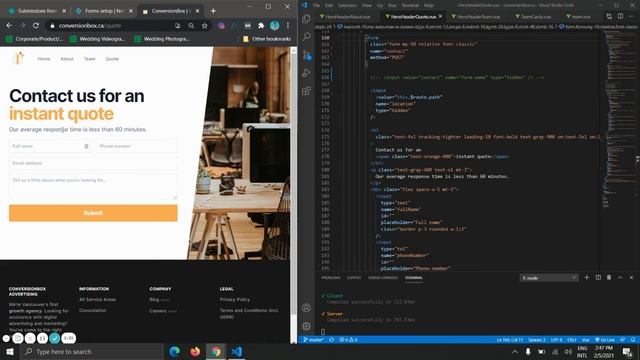Click the Phone number input field
The height and width of the screenshot is (360, 640).
pyautogui.click(x=137, y=146)
